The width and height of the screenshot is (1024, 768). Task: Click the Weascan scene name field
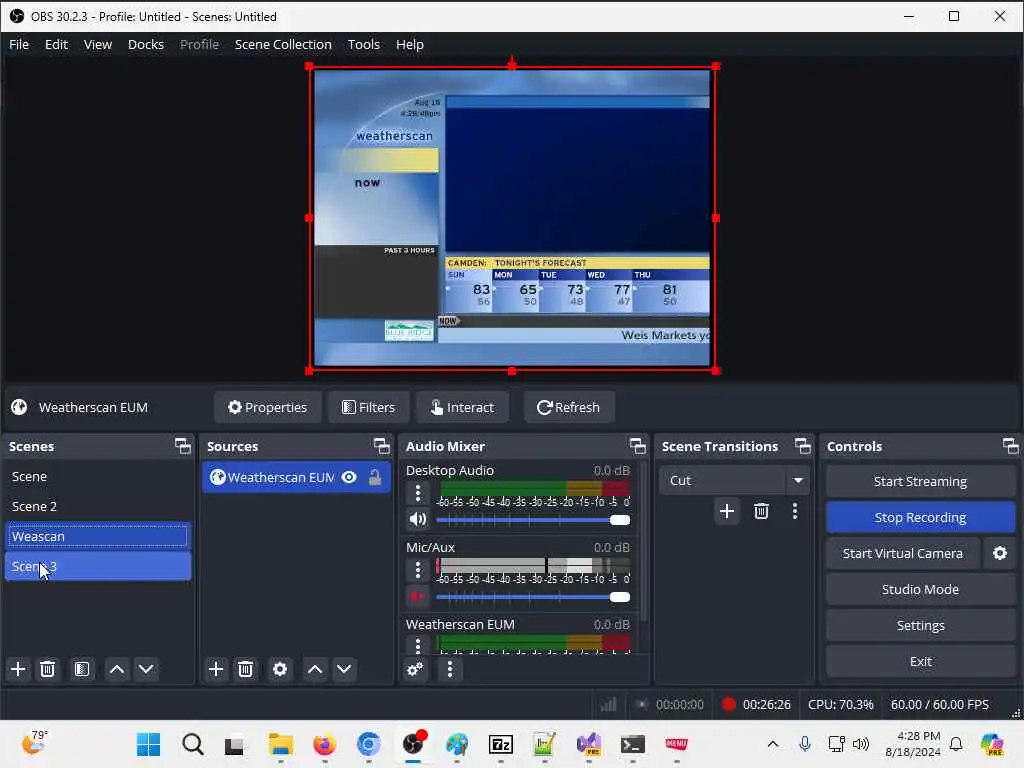pos(98,536)
